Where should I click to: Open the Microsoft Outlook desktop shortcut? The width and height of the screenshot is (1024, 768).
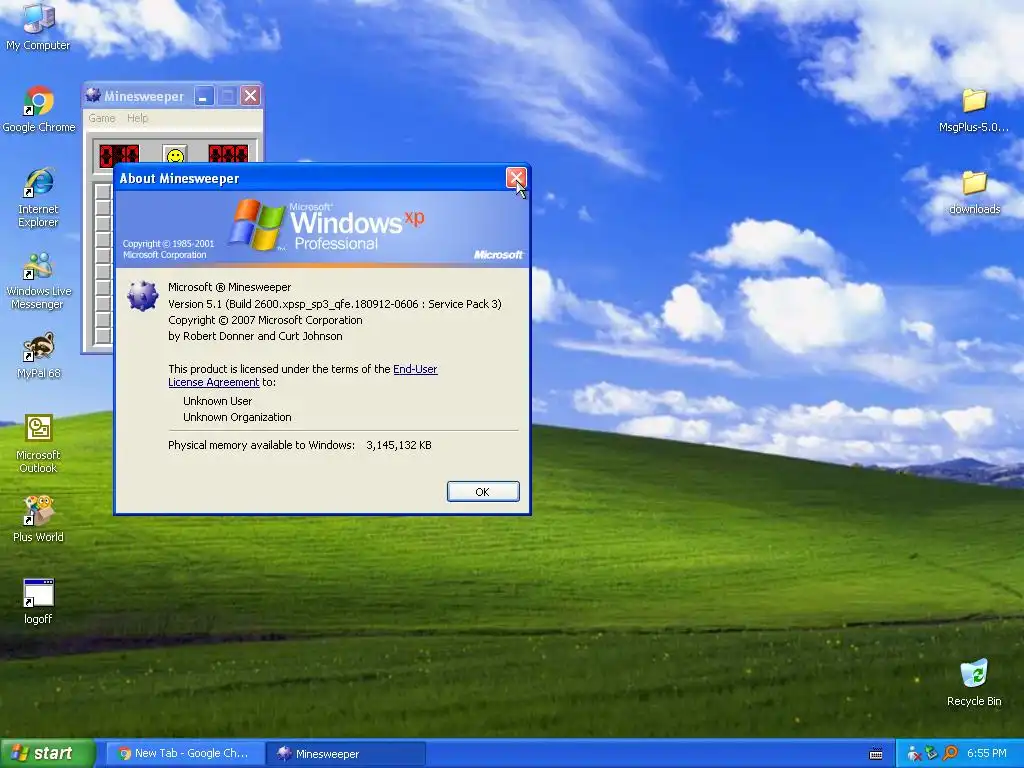[x=39, y=443]
